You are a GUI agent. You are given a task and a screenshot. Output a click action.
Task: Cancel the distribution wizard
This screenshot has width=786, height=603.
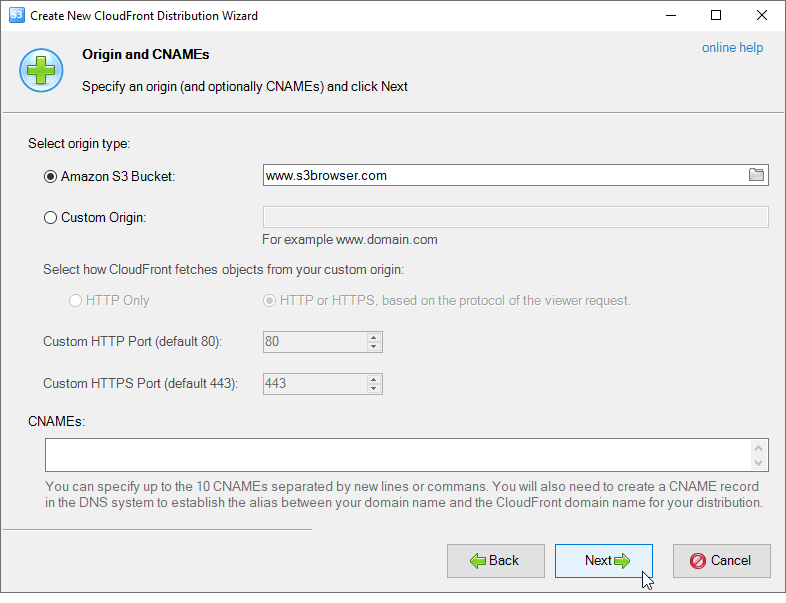click(721, 561)
